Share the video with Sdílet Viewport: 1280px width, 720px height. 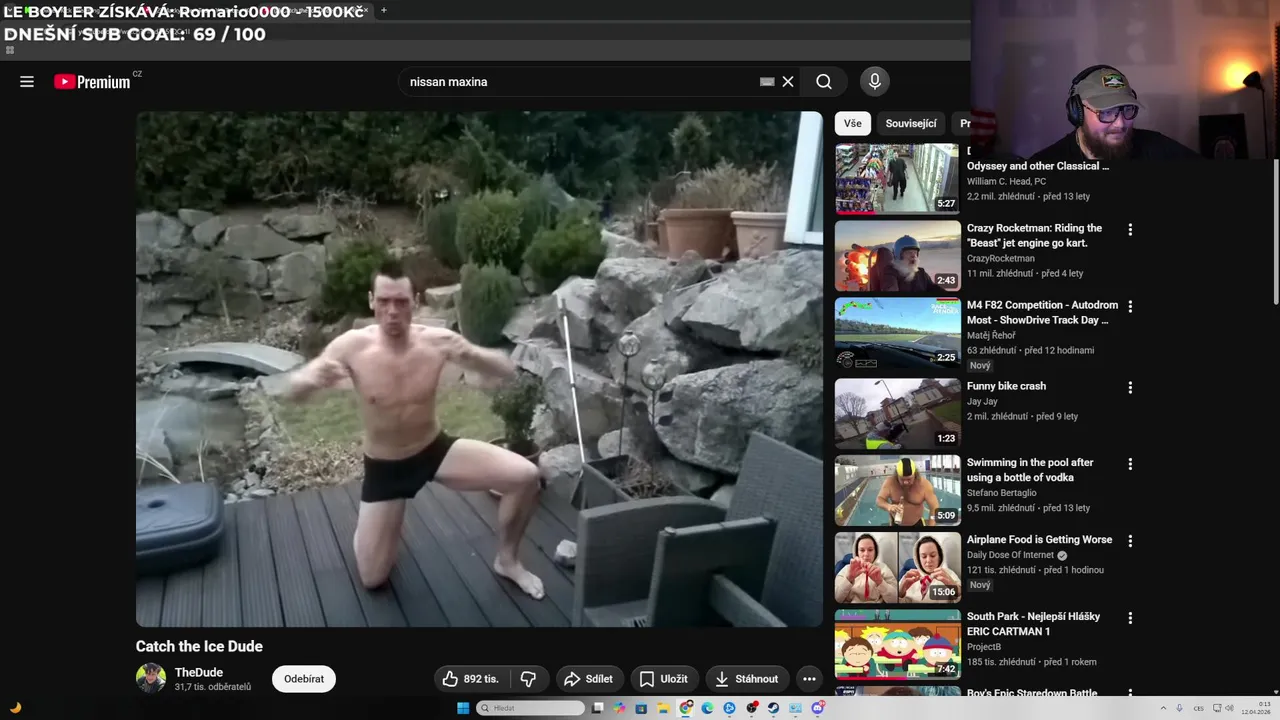pyautogui.click(x=589, y=679)
